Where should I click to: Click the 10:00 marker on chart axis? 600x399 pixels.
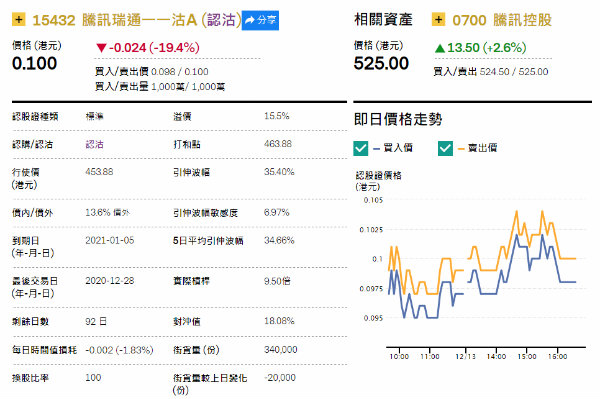399,356
